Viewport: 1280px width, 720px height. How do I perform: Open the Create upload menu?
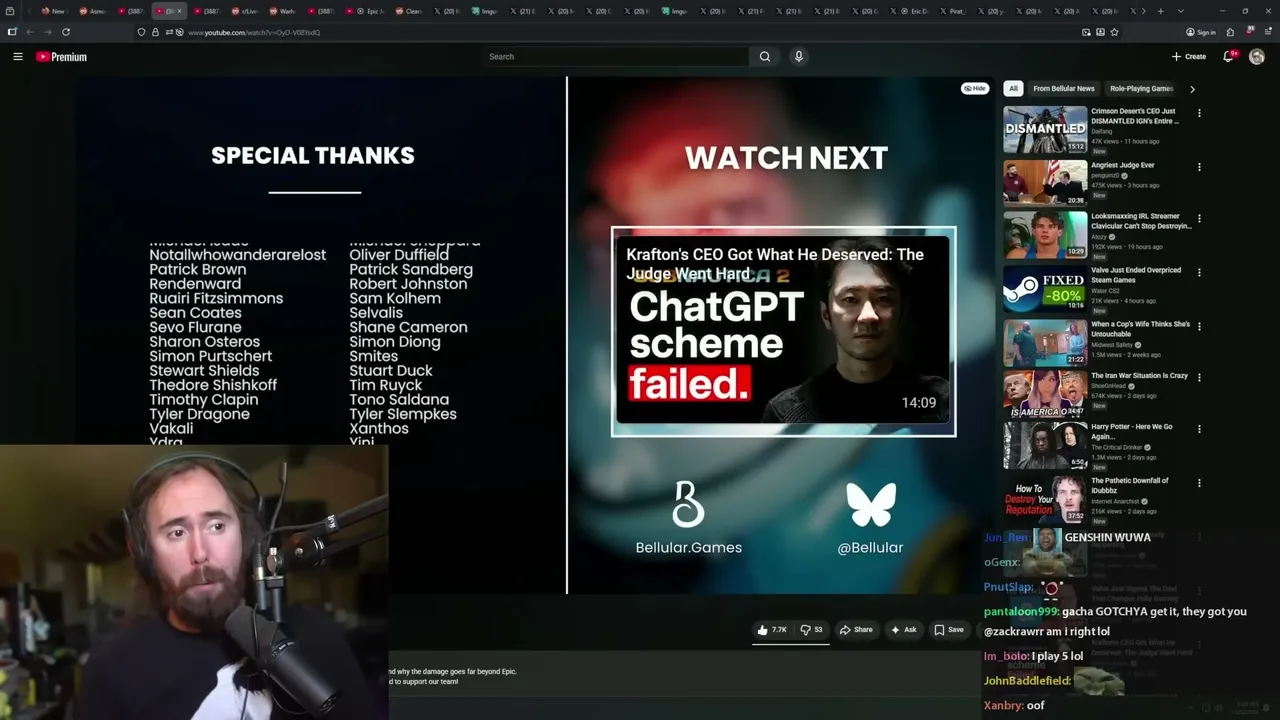tap(1189, 57)
